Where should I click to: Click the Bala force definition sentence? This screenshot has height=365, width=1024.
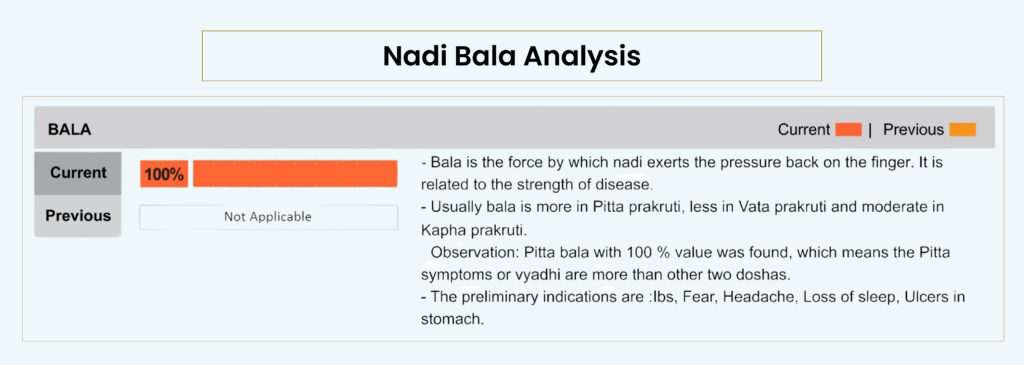pos(682,162)
